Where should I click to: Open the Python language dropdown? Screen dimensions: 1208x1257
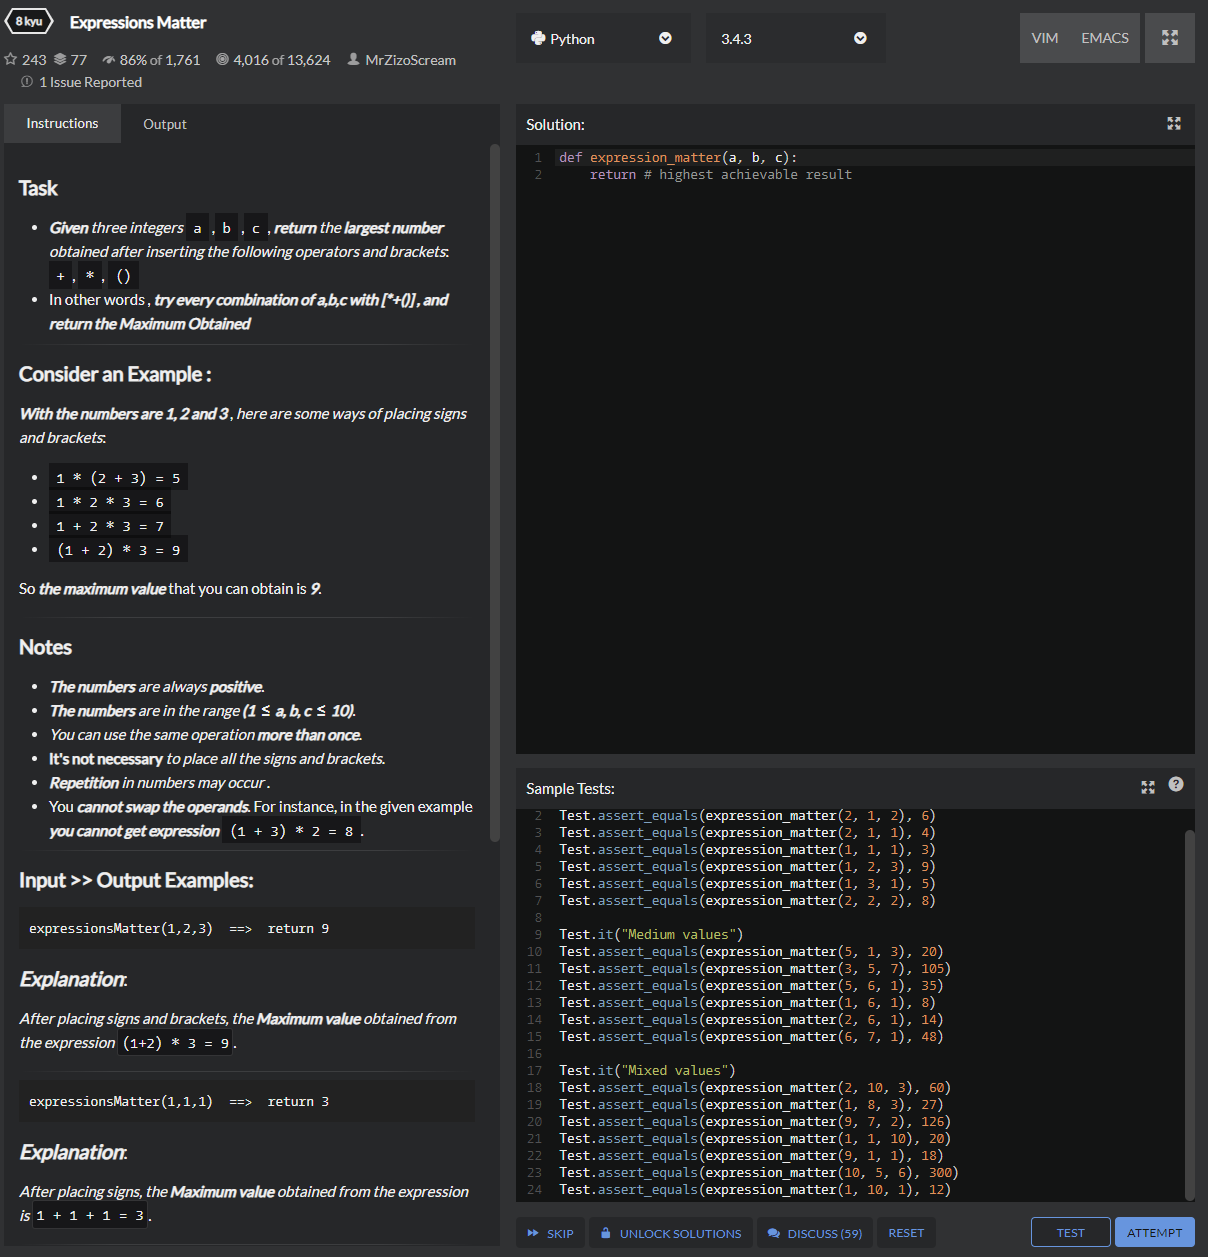(603, 38)
